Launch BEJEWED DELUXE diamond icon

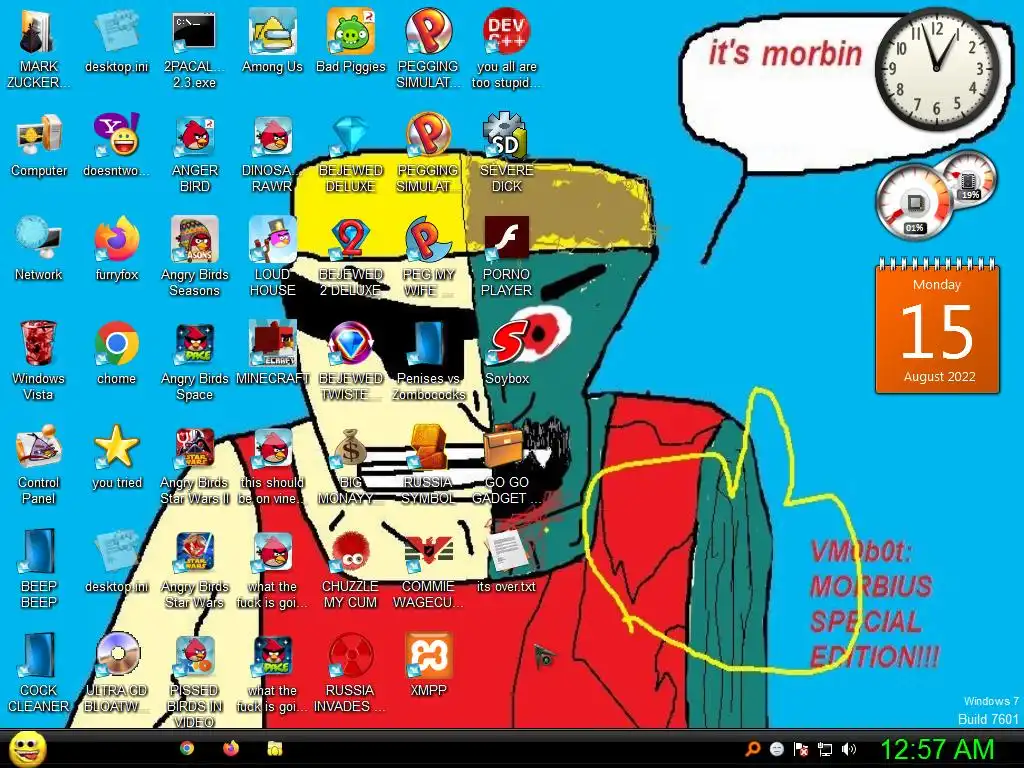click(x=350, y=137)
